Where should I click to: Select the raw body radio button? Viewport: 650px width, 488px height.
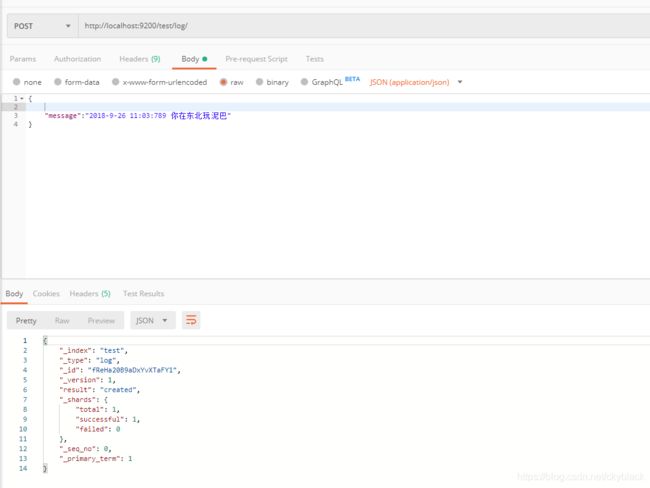pos(223,82)
